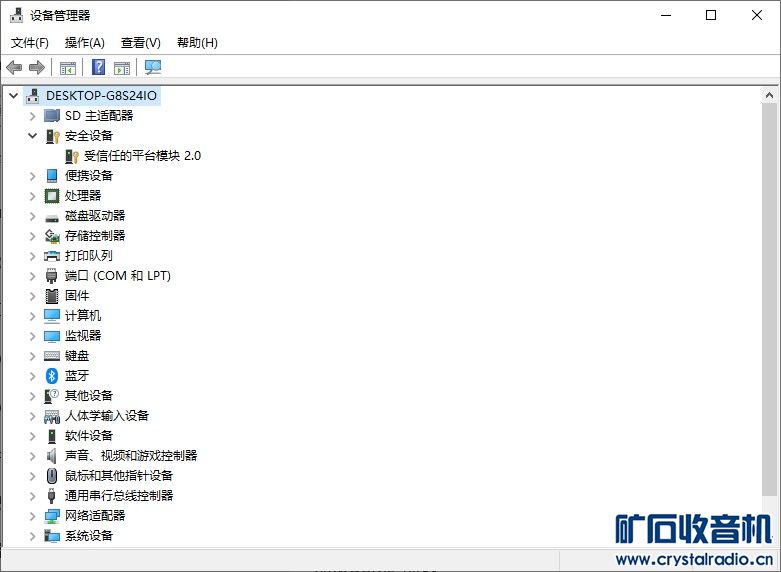The width and height of the screenshot is (781, 572).
Task: Expand the 其他设备 node
Action: 32,396
